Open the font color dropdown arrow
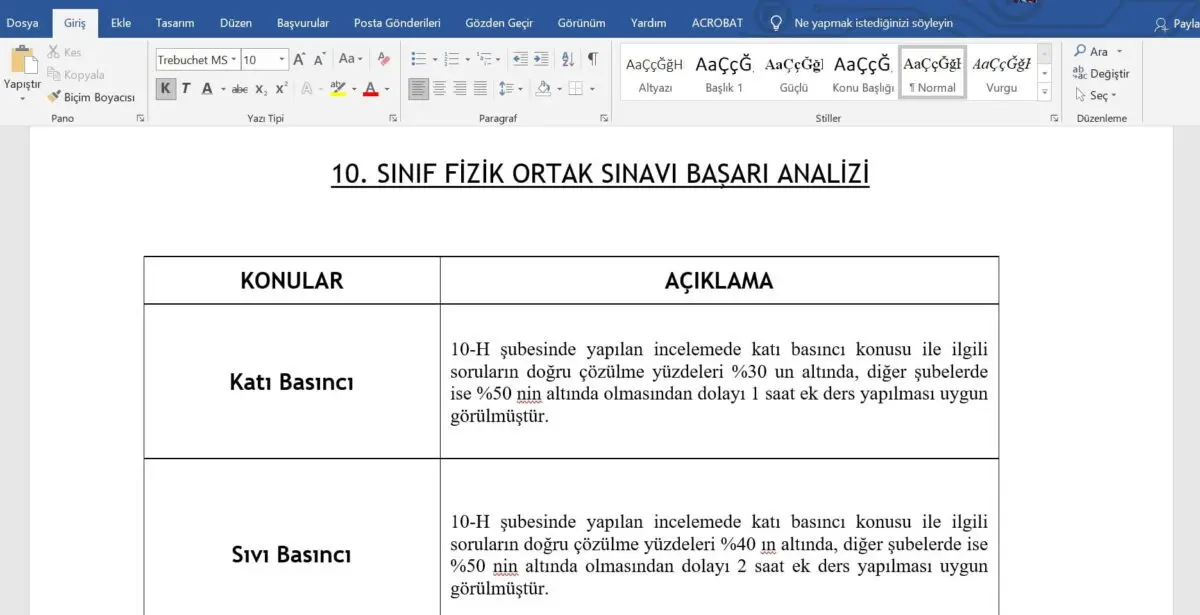This screenshot has width=1200, height=615. click(x=387, y=89)
